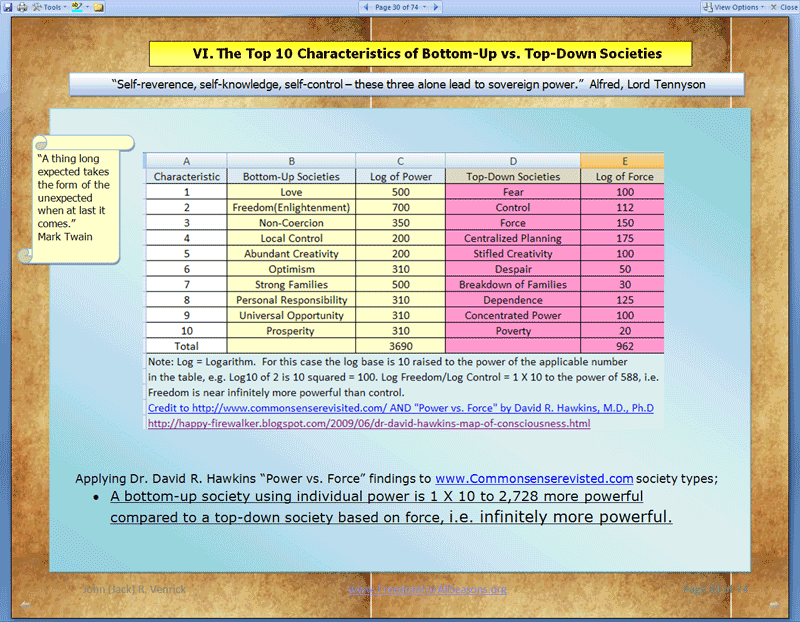Click the Print icon in the toolbar

point(21,6)
